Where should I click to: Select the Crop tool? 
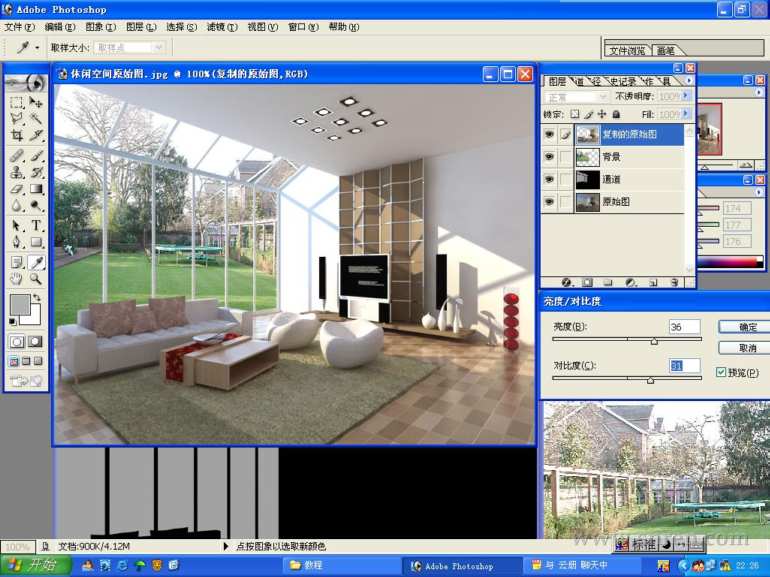click(17, 135)
